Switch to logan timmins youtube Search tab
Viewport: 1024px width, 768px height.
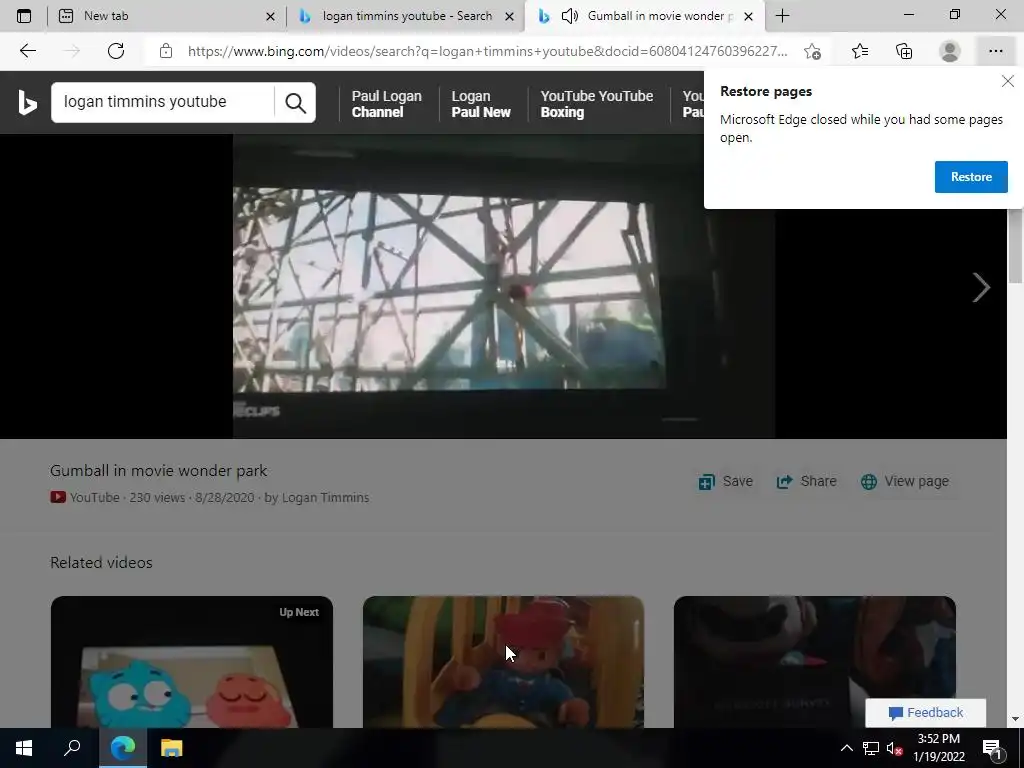pyautogui.click(x=405, y=16)
